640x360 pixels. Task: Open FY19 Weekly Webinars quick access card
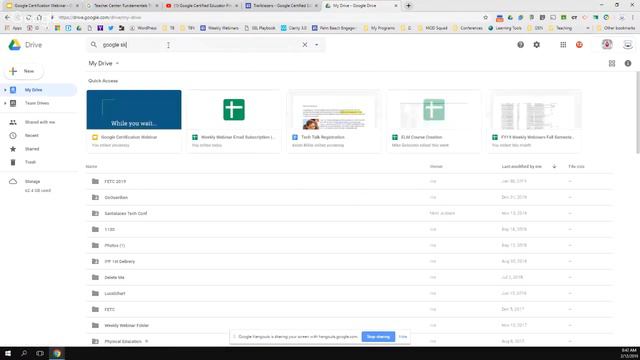point(534,121)
